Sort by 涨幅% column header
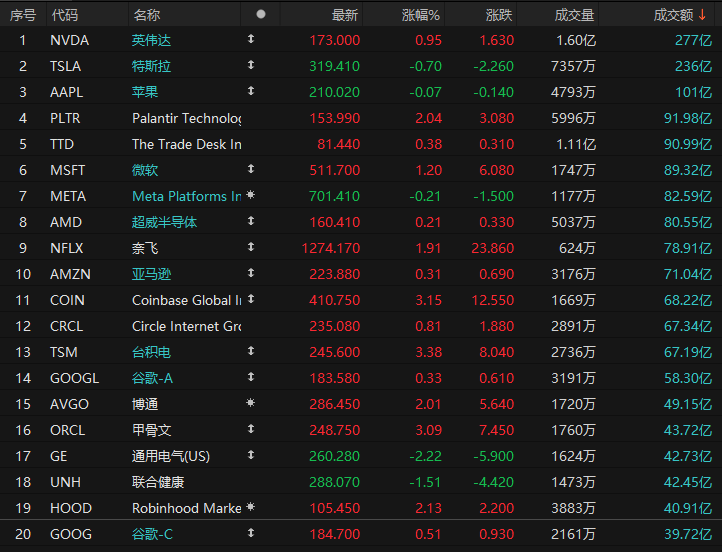This screenshot has width=722, height=552. point(420,15)
